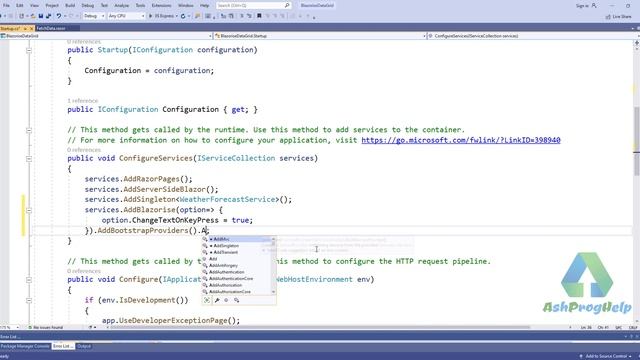The width and height of the screenshot is (640, 360).
Task: Collapse the comment block outline
Action: [29, 130]
